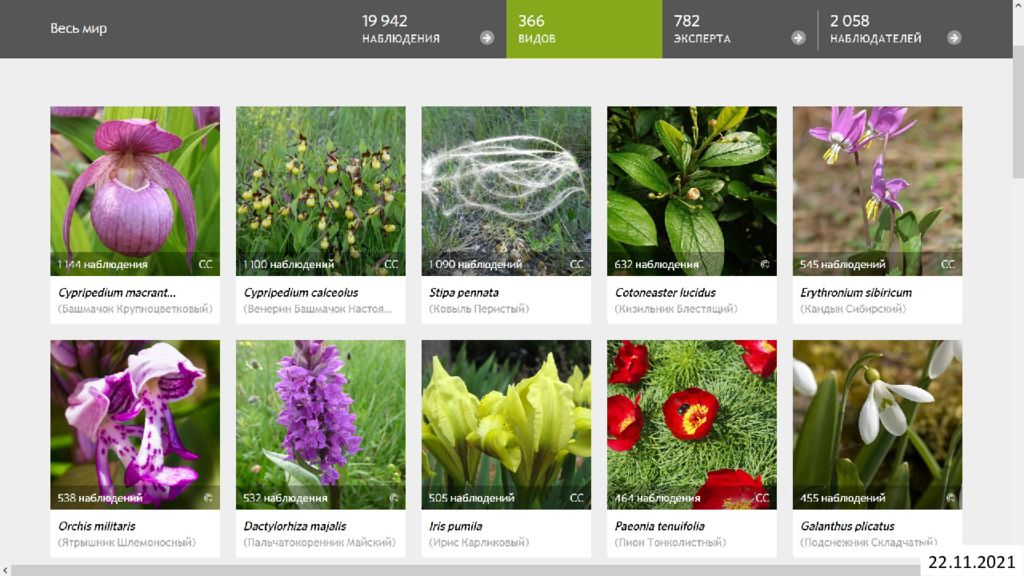Click copyright icon on Orchis militaris photo

tap(208, 498)
